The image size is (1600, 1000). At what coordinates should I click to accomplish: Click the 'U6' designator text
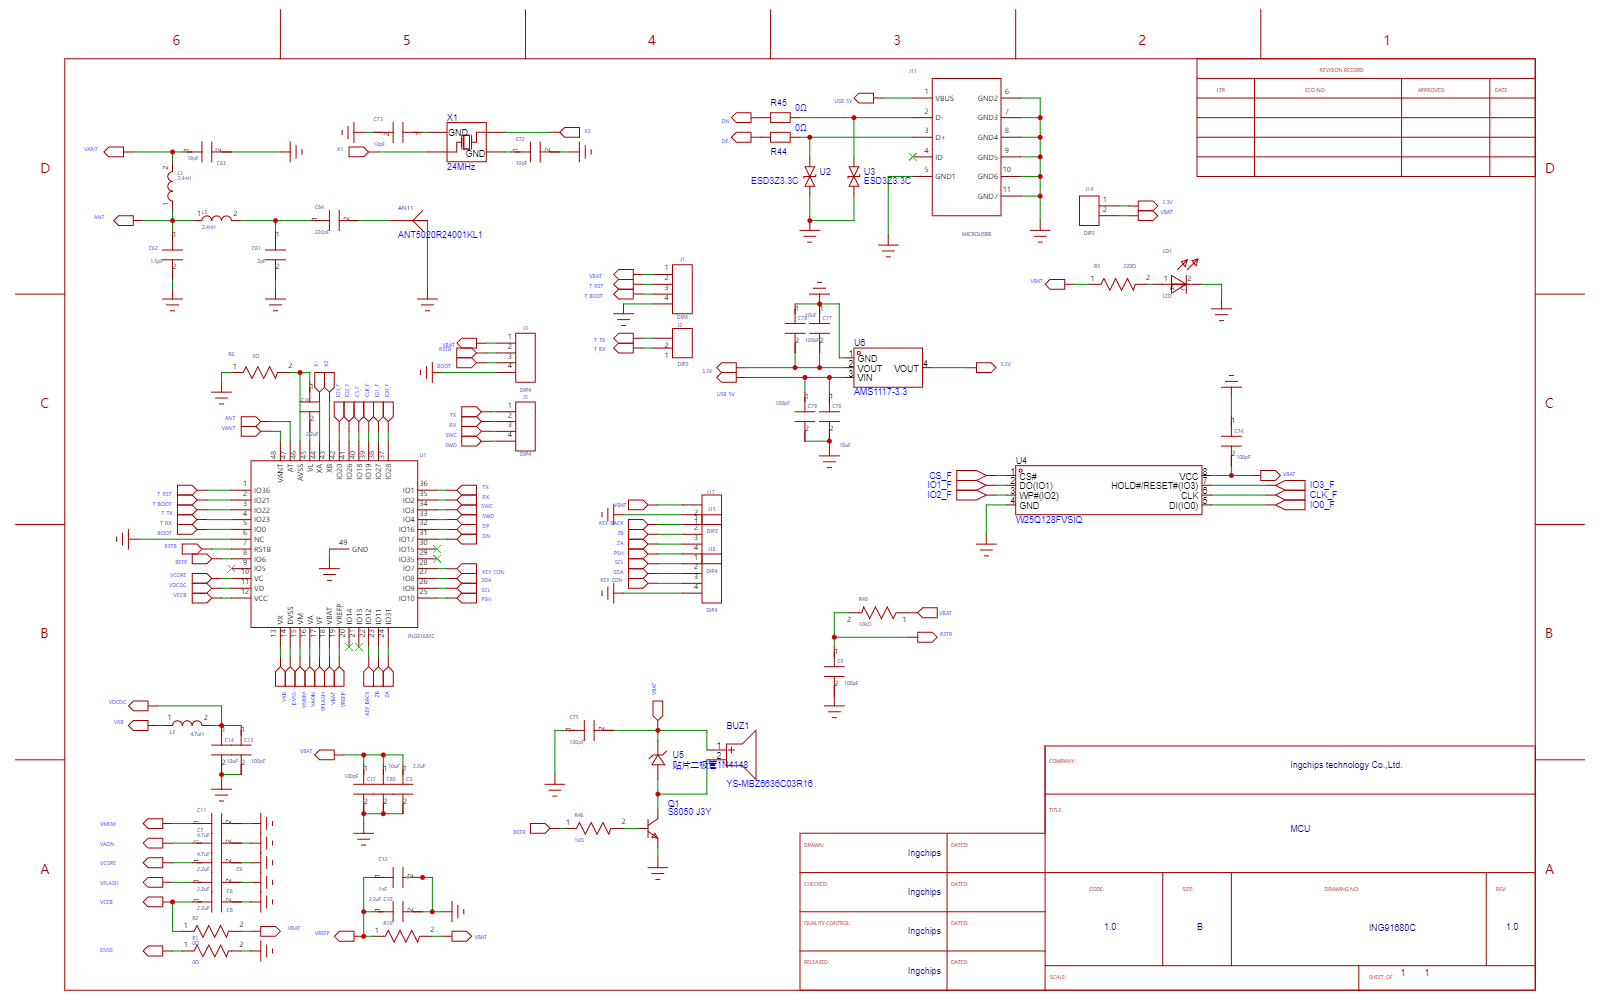(x=859, y=343)
